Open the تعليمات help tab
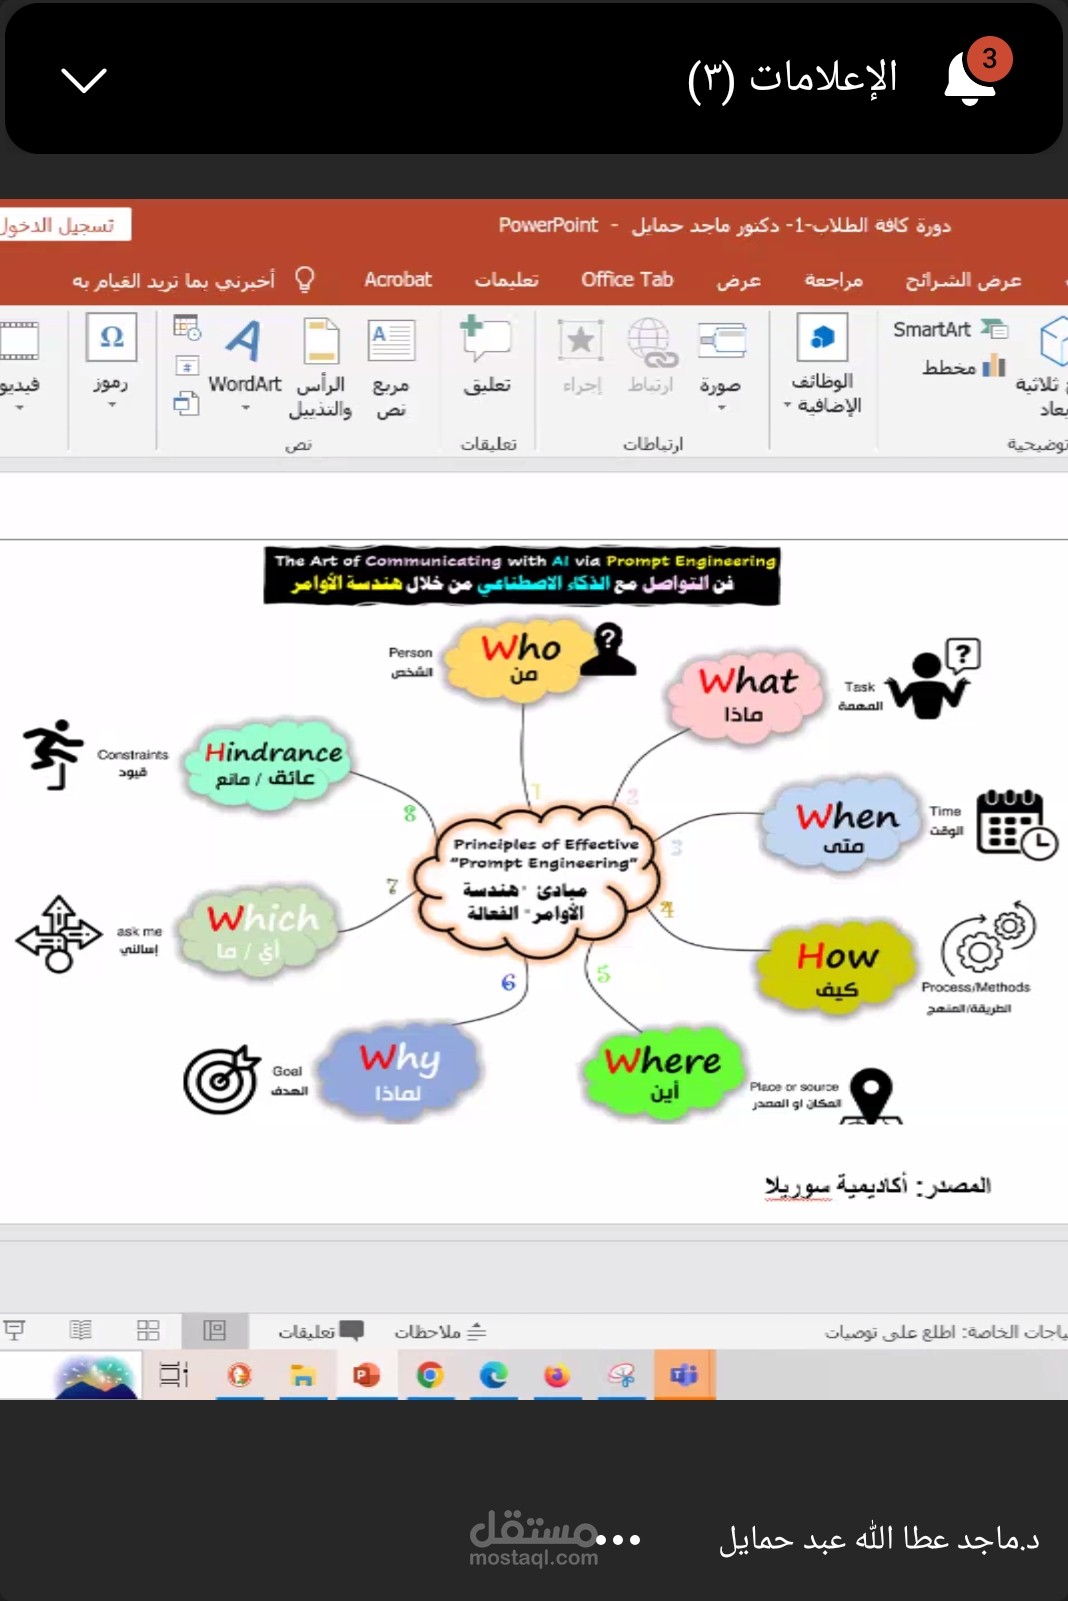1068x1601 pixels. click(x=506, y=280)
